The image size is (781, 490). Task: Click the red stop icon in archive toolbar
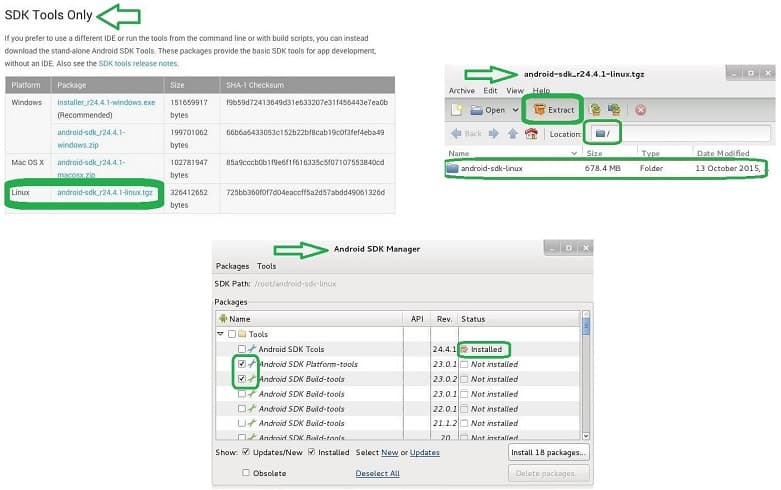pyautogui.click(x=641, y=110)
